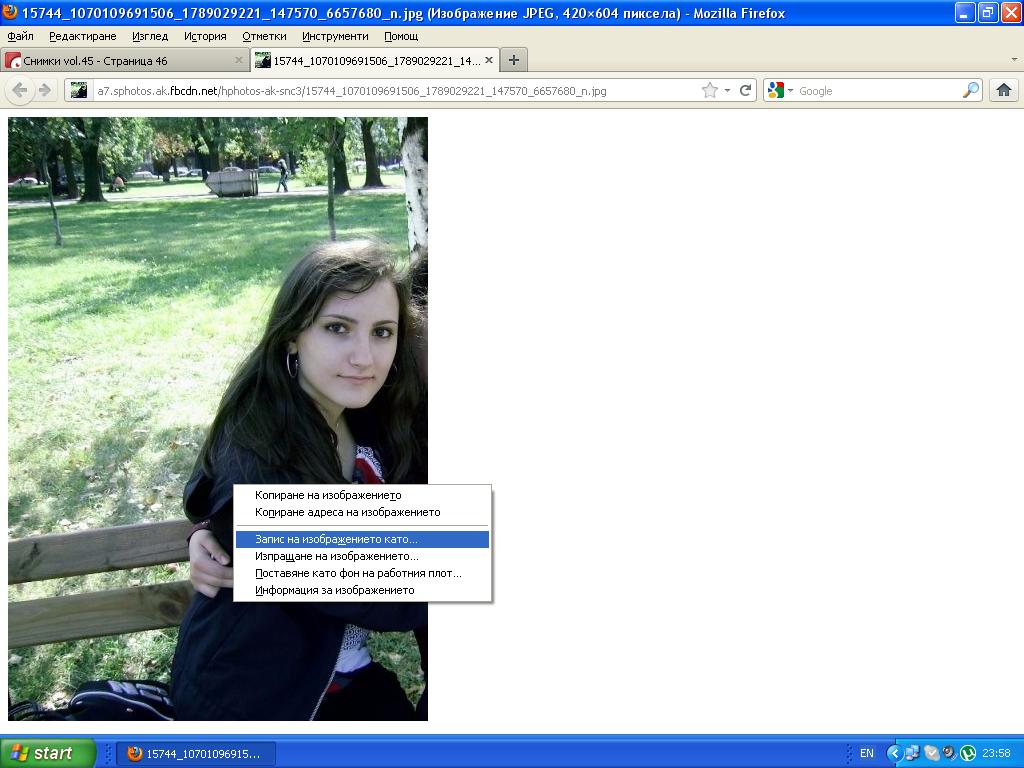The image size is (1024, 768).
Task: Select the 15744_1070109691506 image tab
Action: (375, 61)
